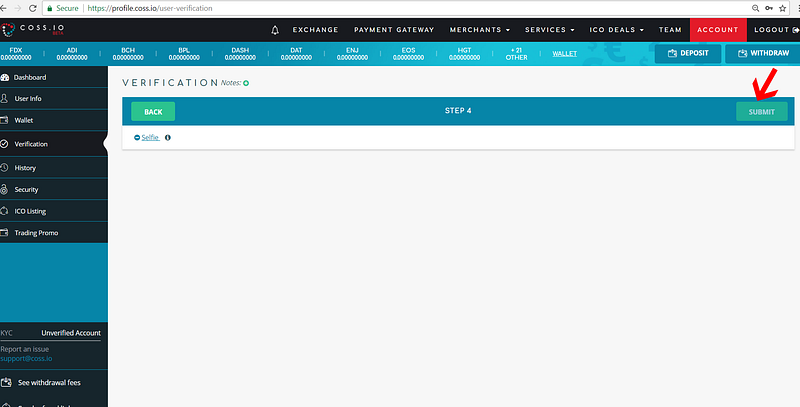Open the Team page
800x407 pixels.
pyautogui.click(x=670, y=30)
